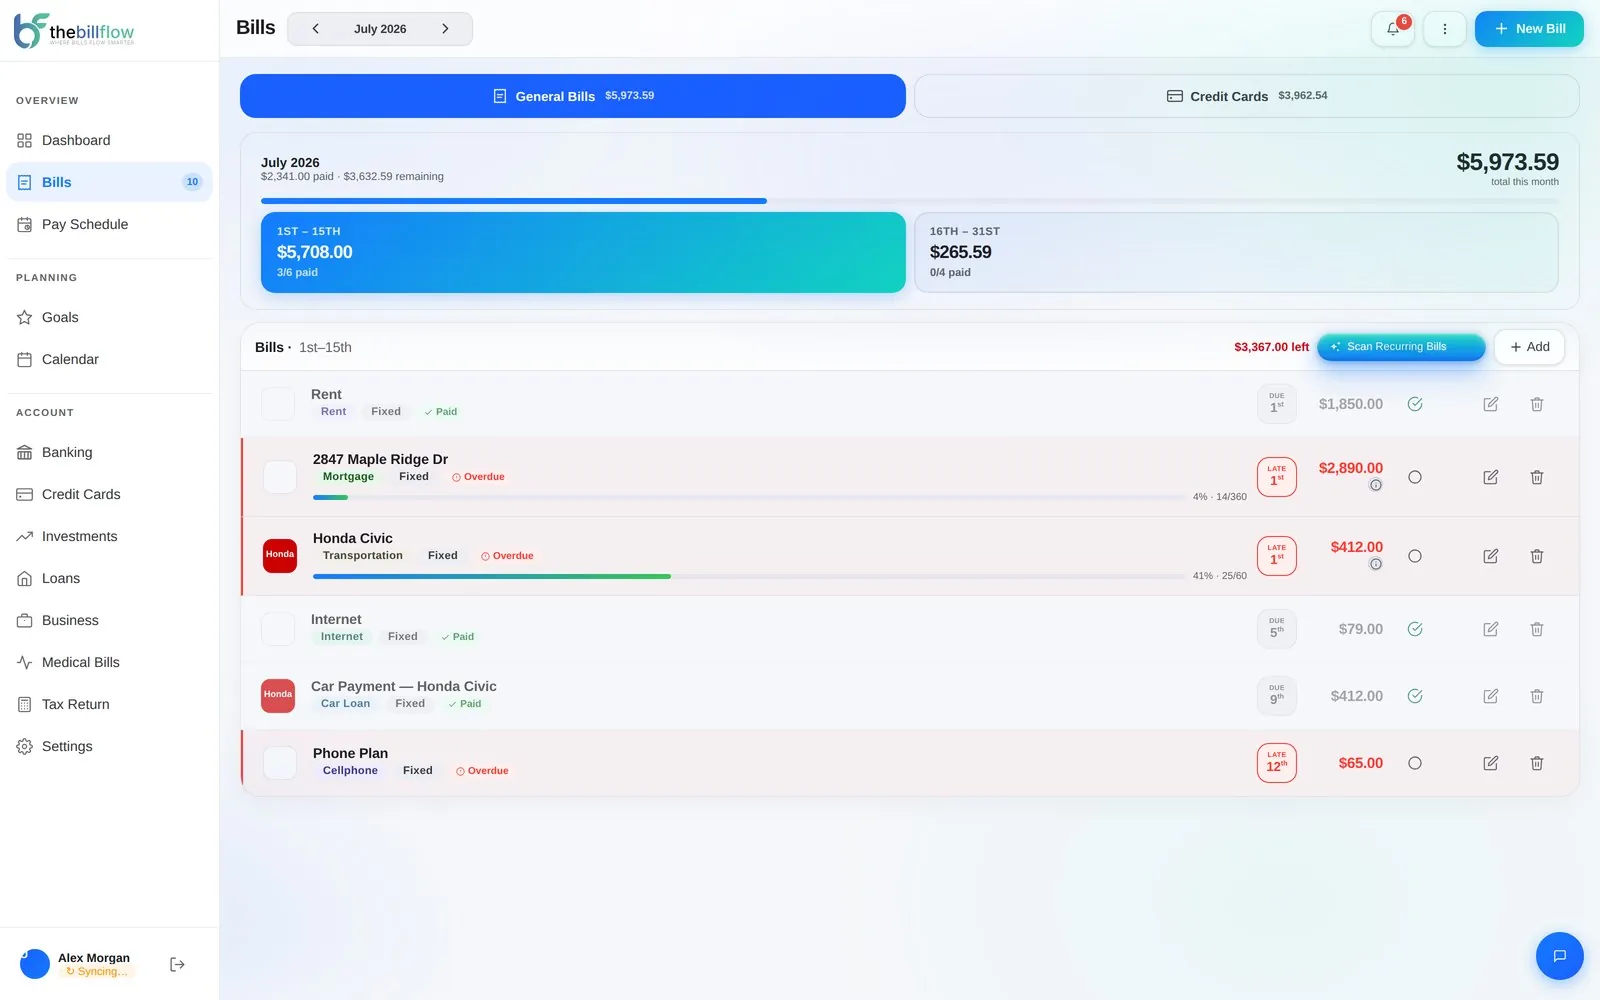Edit the Internet bill
The width and height of the screenshot is (1600, 1000).
1490,629
